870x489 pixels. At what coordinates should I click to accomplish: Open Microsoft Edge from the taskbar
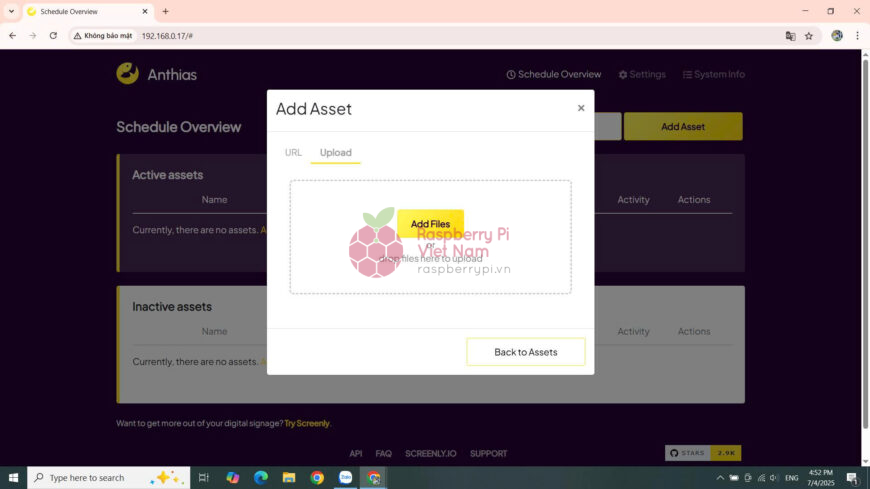(x=261, y=478)
